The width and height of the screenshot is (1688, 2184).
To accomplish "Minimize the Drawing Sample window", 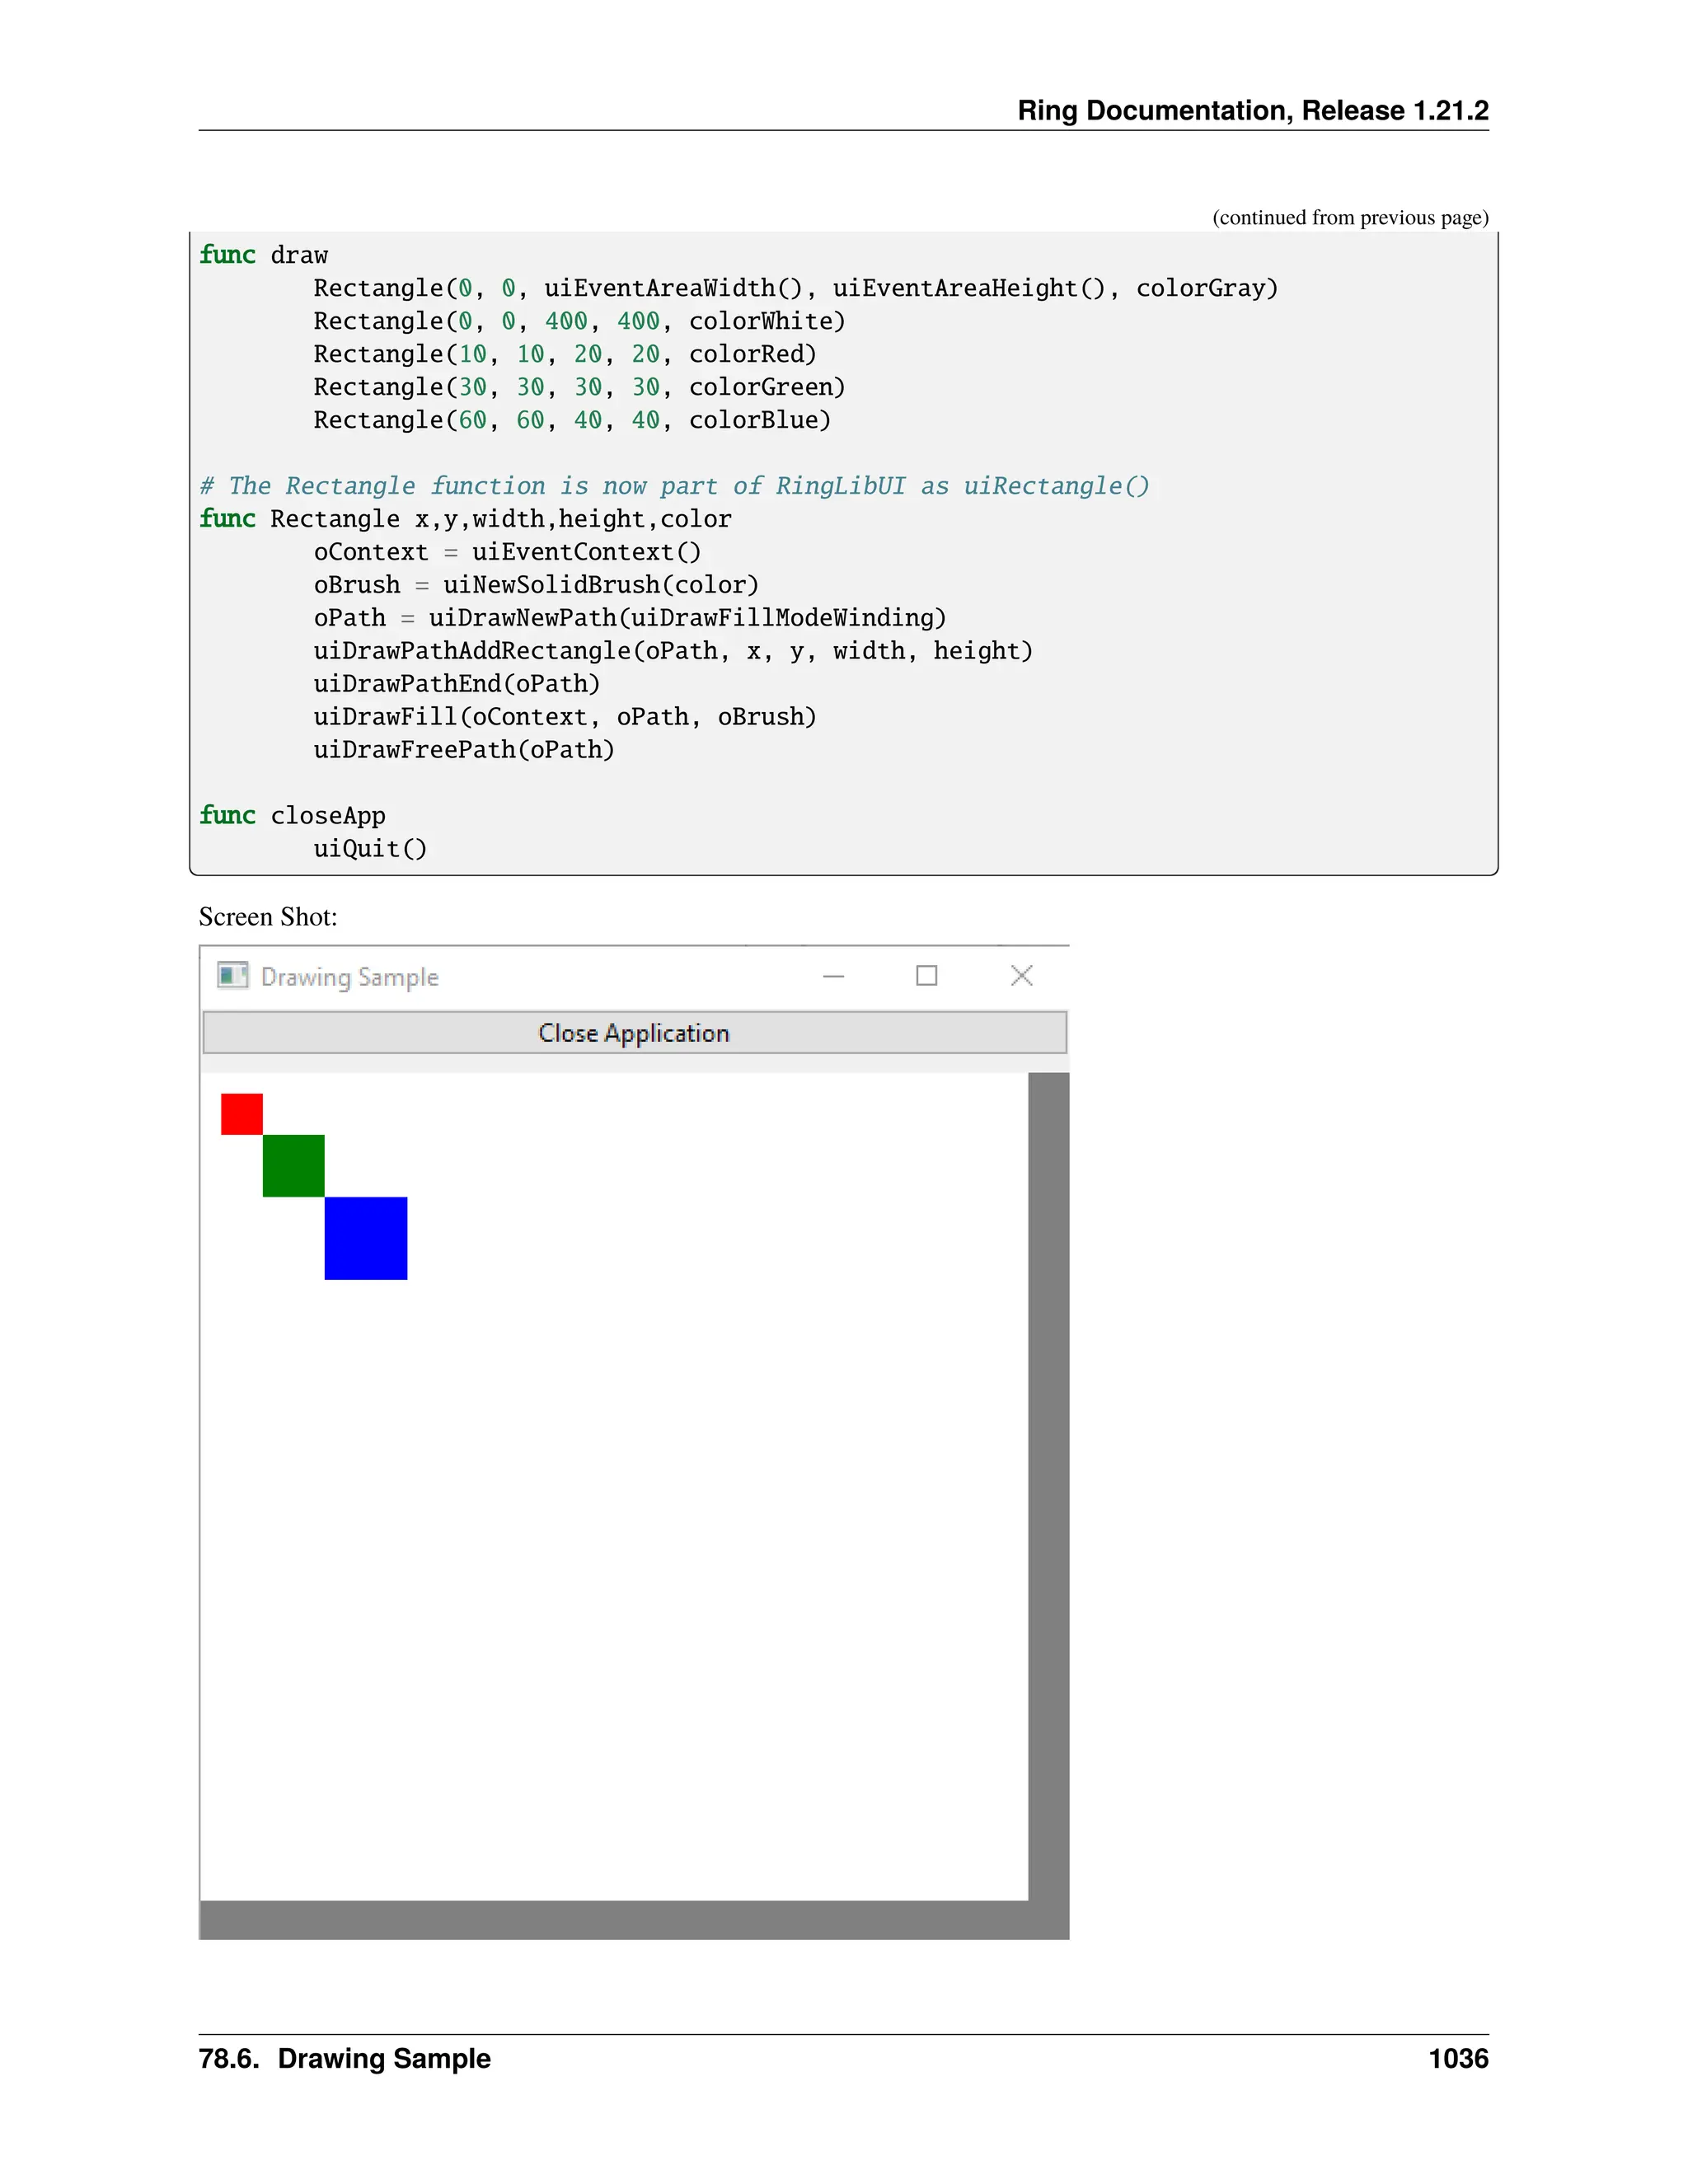I will pos(833,976).
